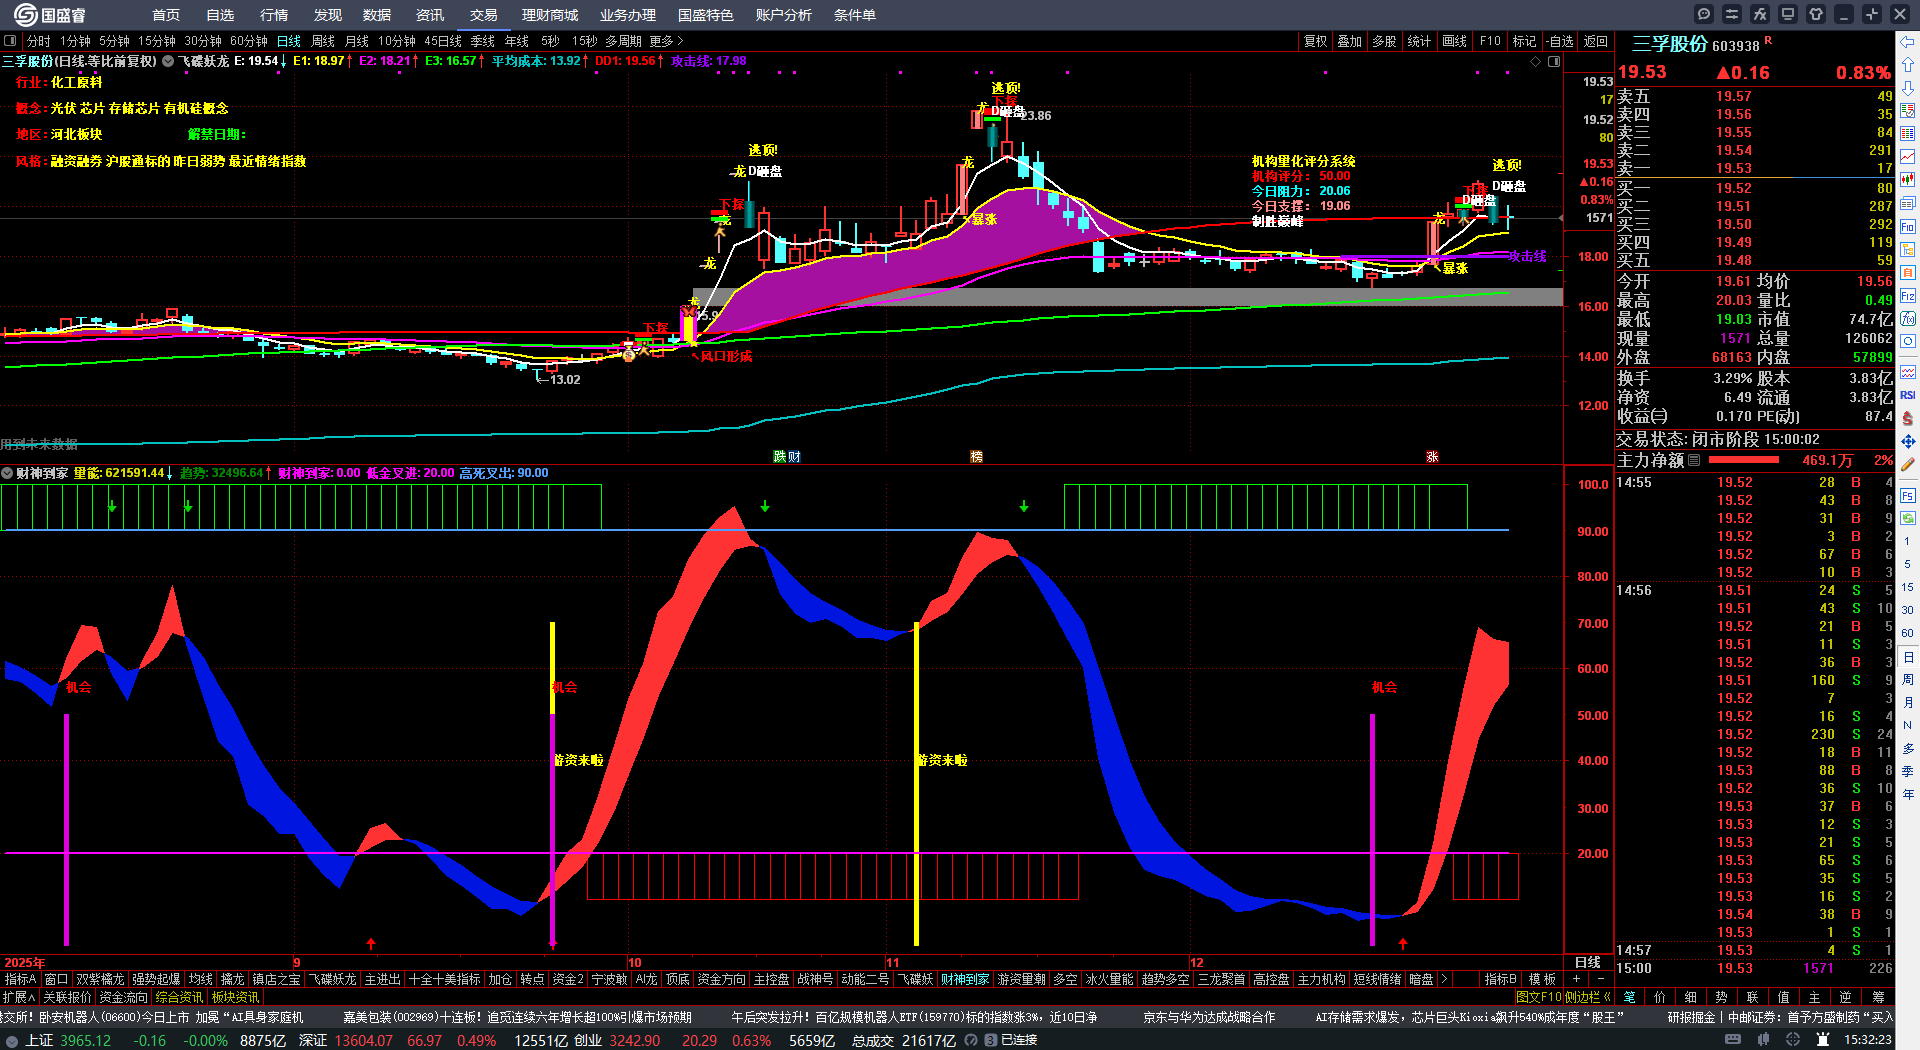Screen dimensions: 1920x1050
Task: Expand the 更多 period options
Action: (666, 41)
